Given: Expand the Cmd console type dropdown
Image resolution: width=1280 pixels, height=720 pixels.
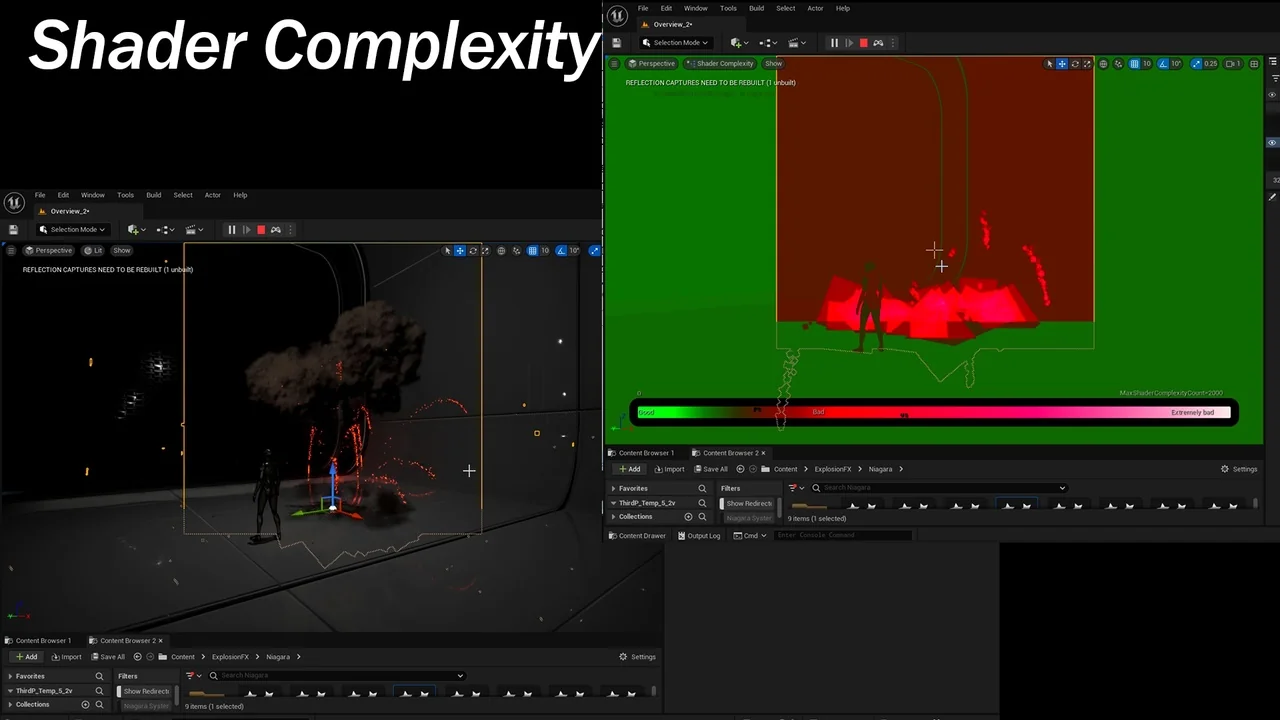Looking at the screenshot, I should pyautogui.click(x=751, y=536).
